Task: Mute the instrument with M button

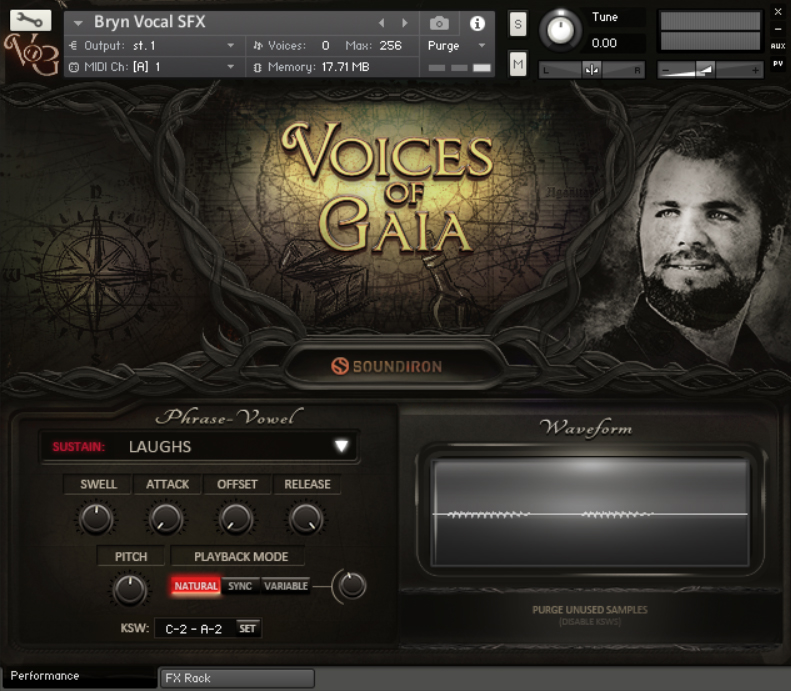Action: tap(518, 64)
